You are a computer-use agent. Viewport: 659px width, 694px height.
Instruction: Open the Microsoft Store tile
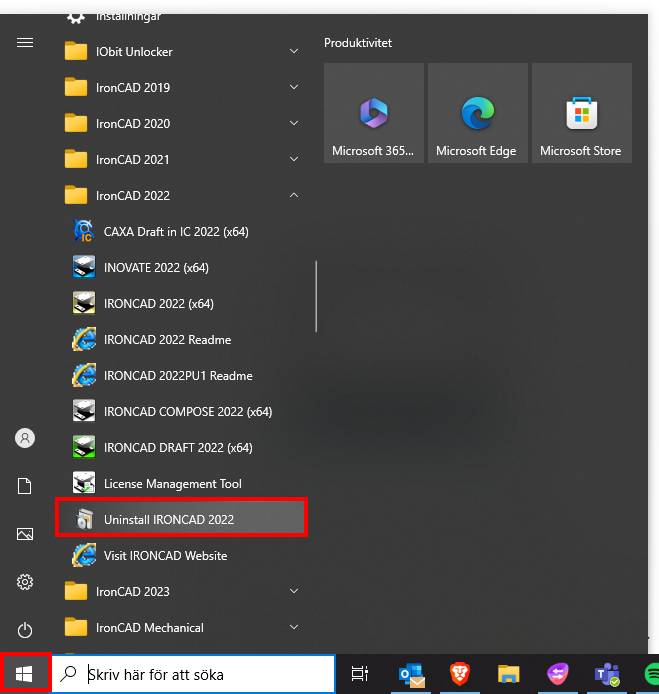582,113
